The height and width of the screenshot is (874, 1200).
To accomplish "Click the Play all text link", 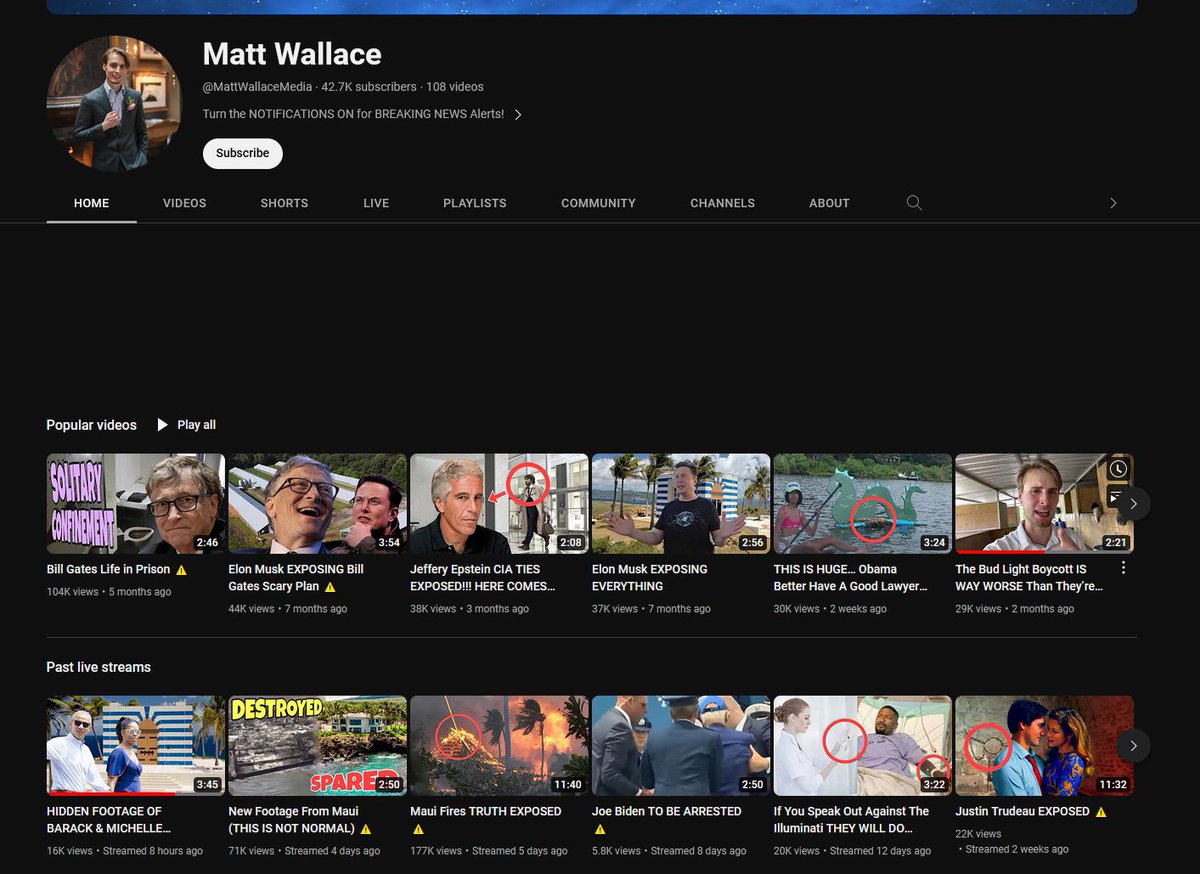I will (x=196, y=425).
